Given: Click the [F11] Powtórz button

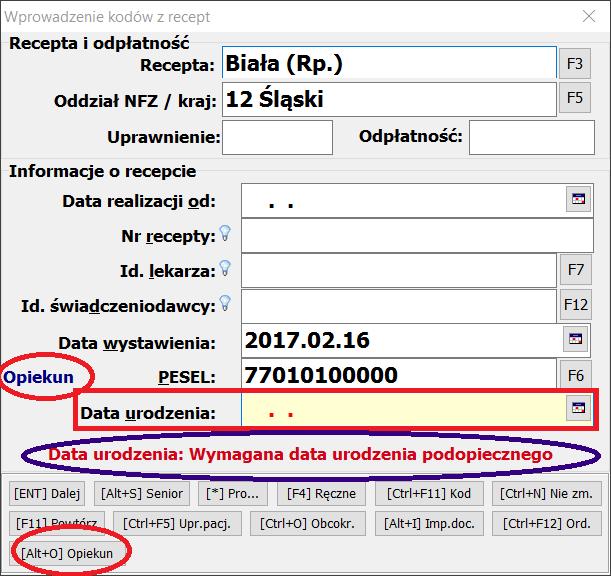Looking at the screenshot, I should pos(57,523).
